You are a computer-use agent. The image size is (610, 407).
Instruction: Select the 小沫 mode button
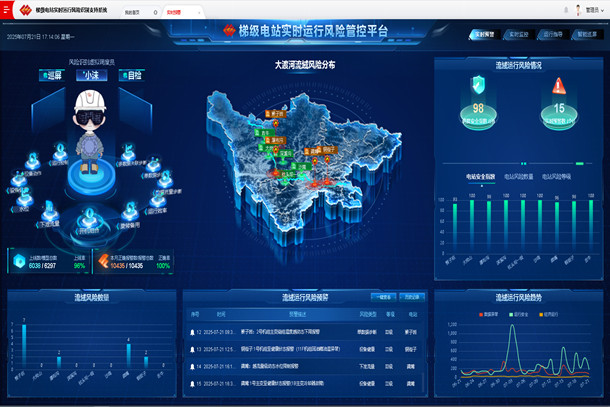pos(90,75)
